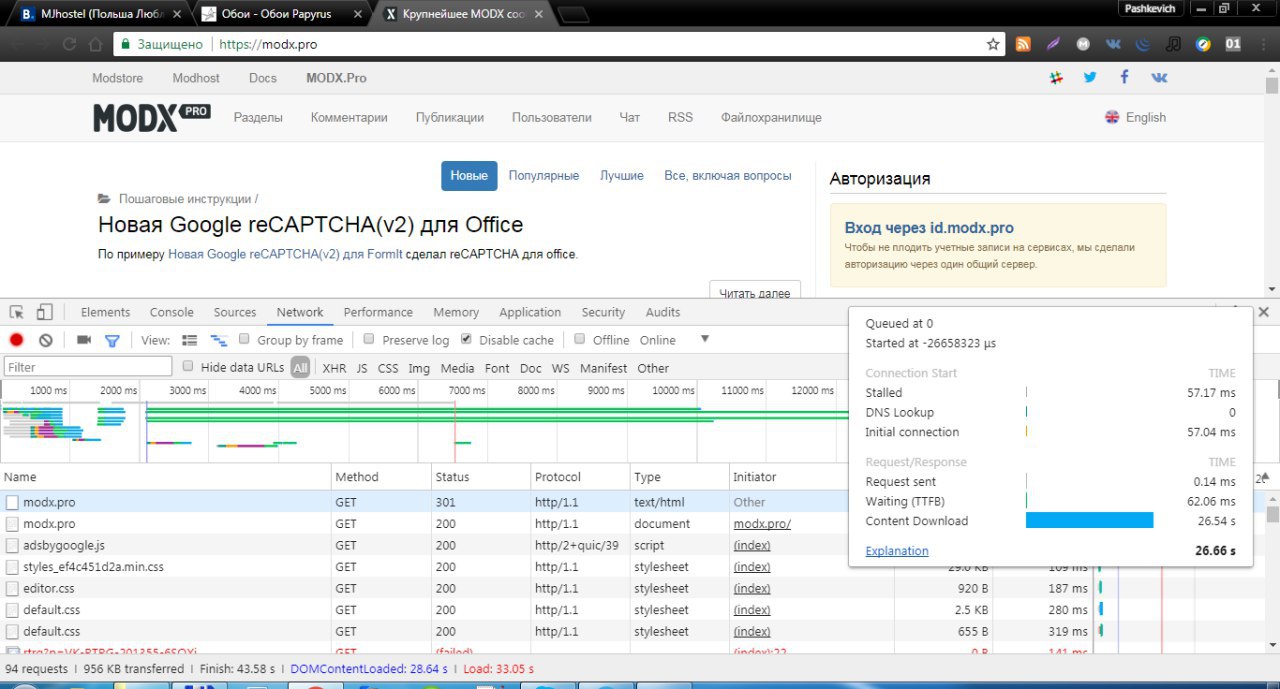Viewport: 1280px width, 689px height.
Task: Open the Application tab
Action: point(530,312)
